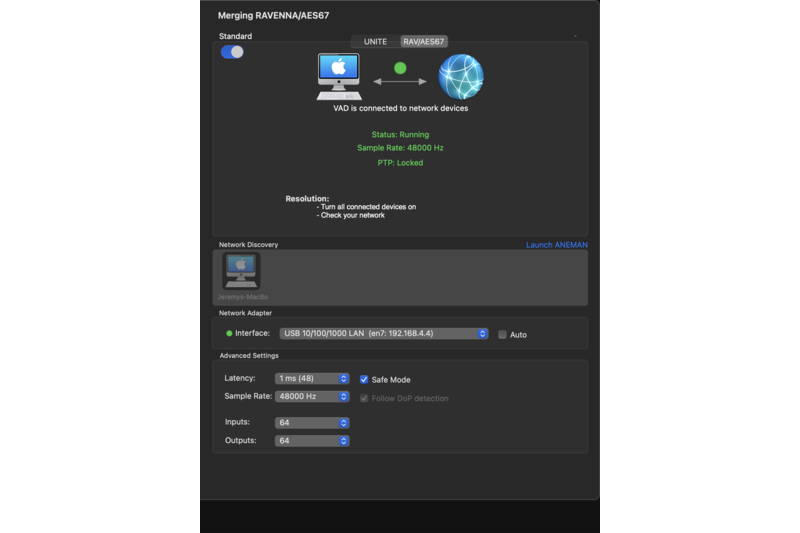Click the 'Sample Rate: 48000 Hz' status text

click(x=401, y=148)
